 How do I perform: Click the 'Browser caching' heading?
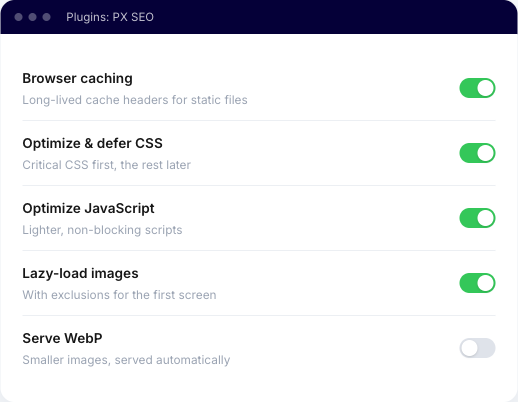(77, 79)
